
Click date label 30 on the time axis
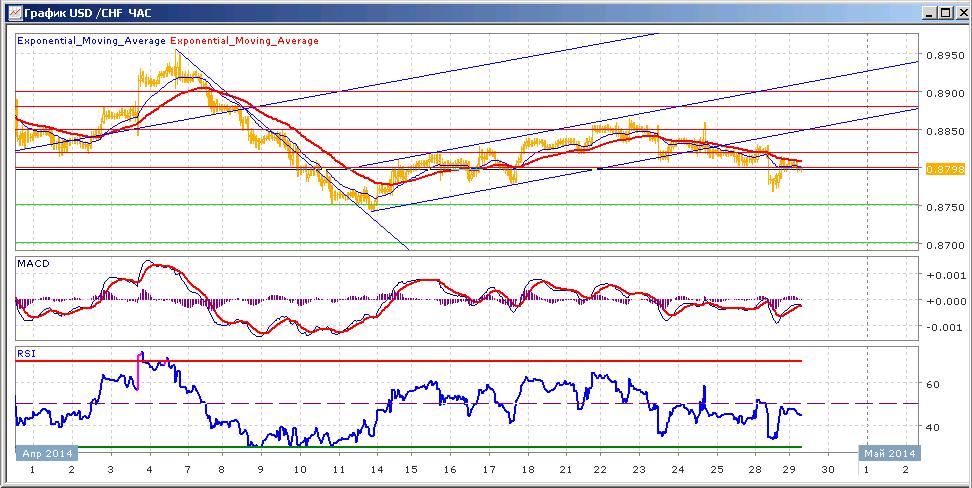pyautogui.click(x=828, y=470)
